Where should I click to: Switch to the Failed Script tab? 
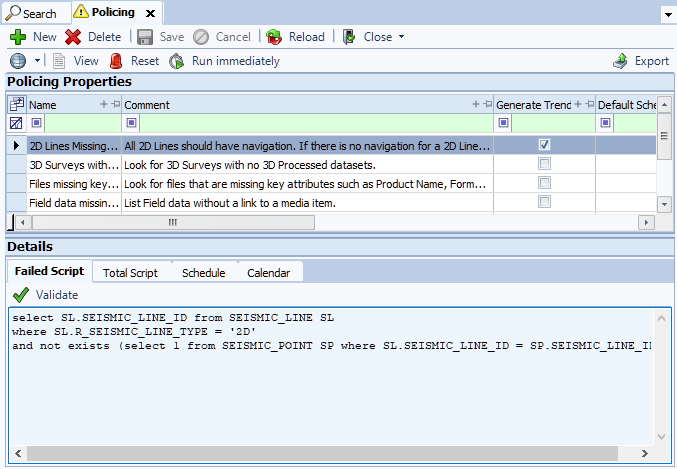pos(49,271)
